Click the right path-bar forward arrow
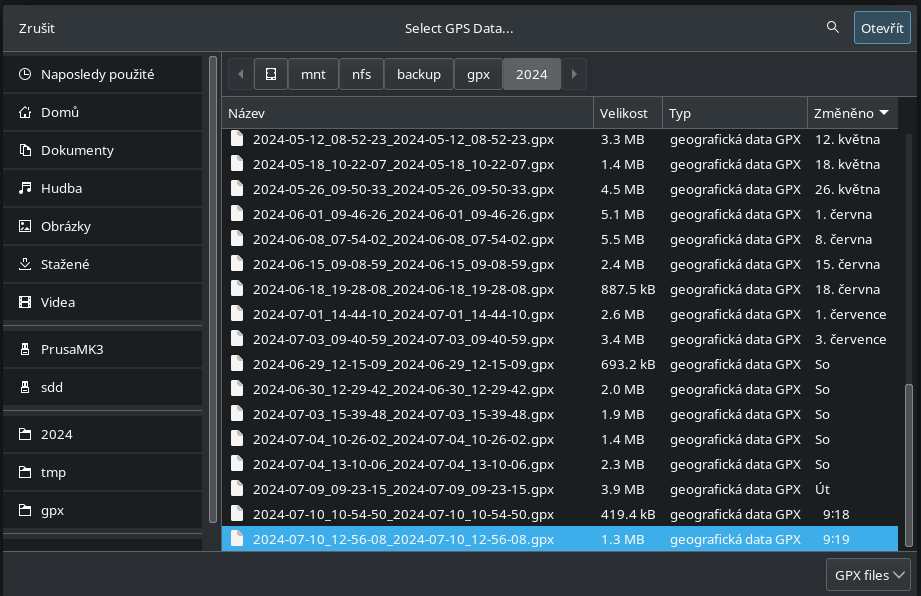 coord(573,74)
